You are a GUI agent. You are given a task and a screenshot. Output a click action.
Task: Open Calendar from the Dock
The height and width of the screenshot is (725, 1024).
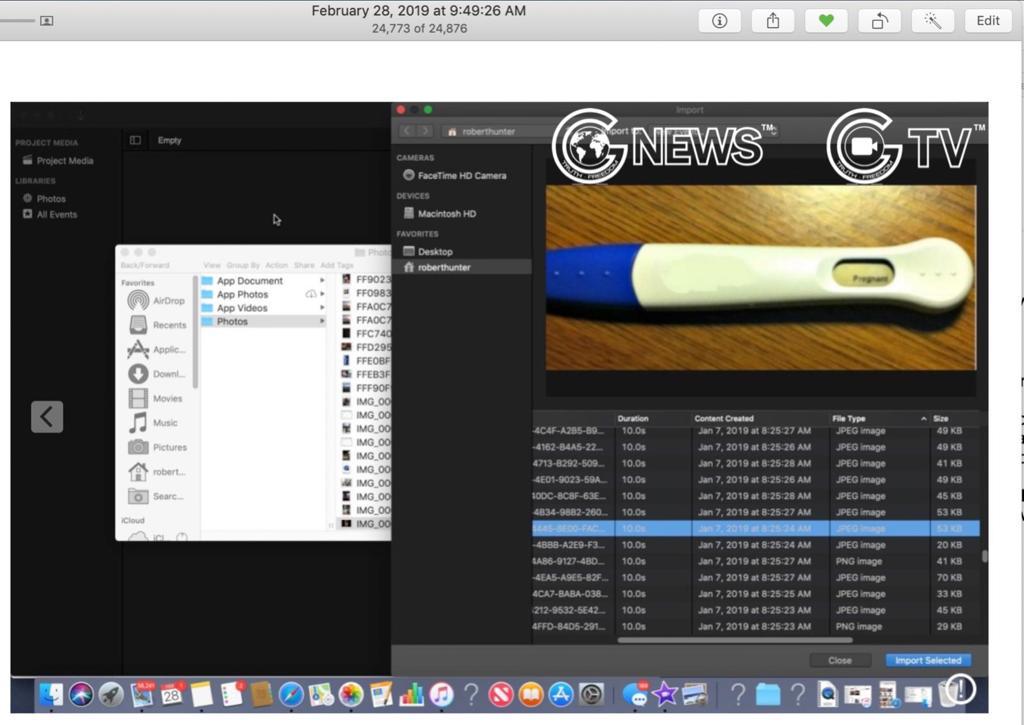[x=172, y=694]
